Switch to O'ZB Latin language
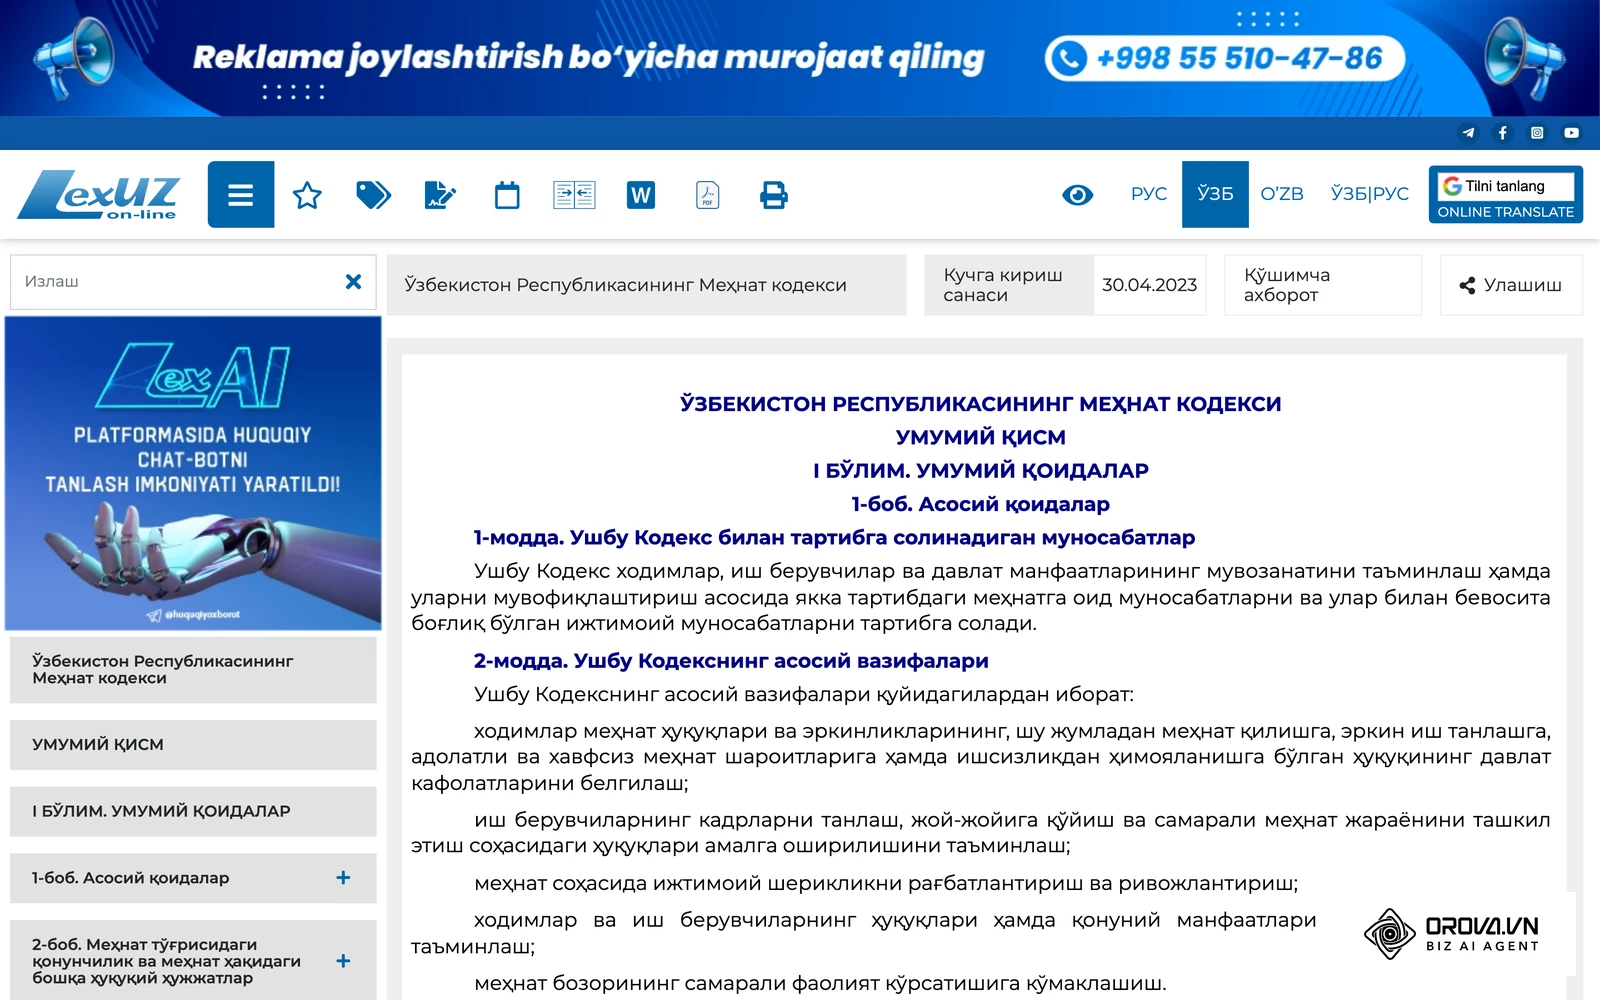Viewport: 1600px width, 1000px height. [1282, 194]
